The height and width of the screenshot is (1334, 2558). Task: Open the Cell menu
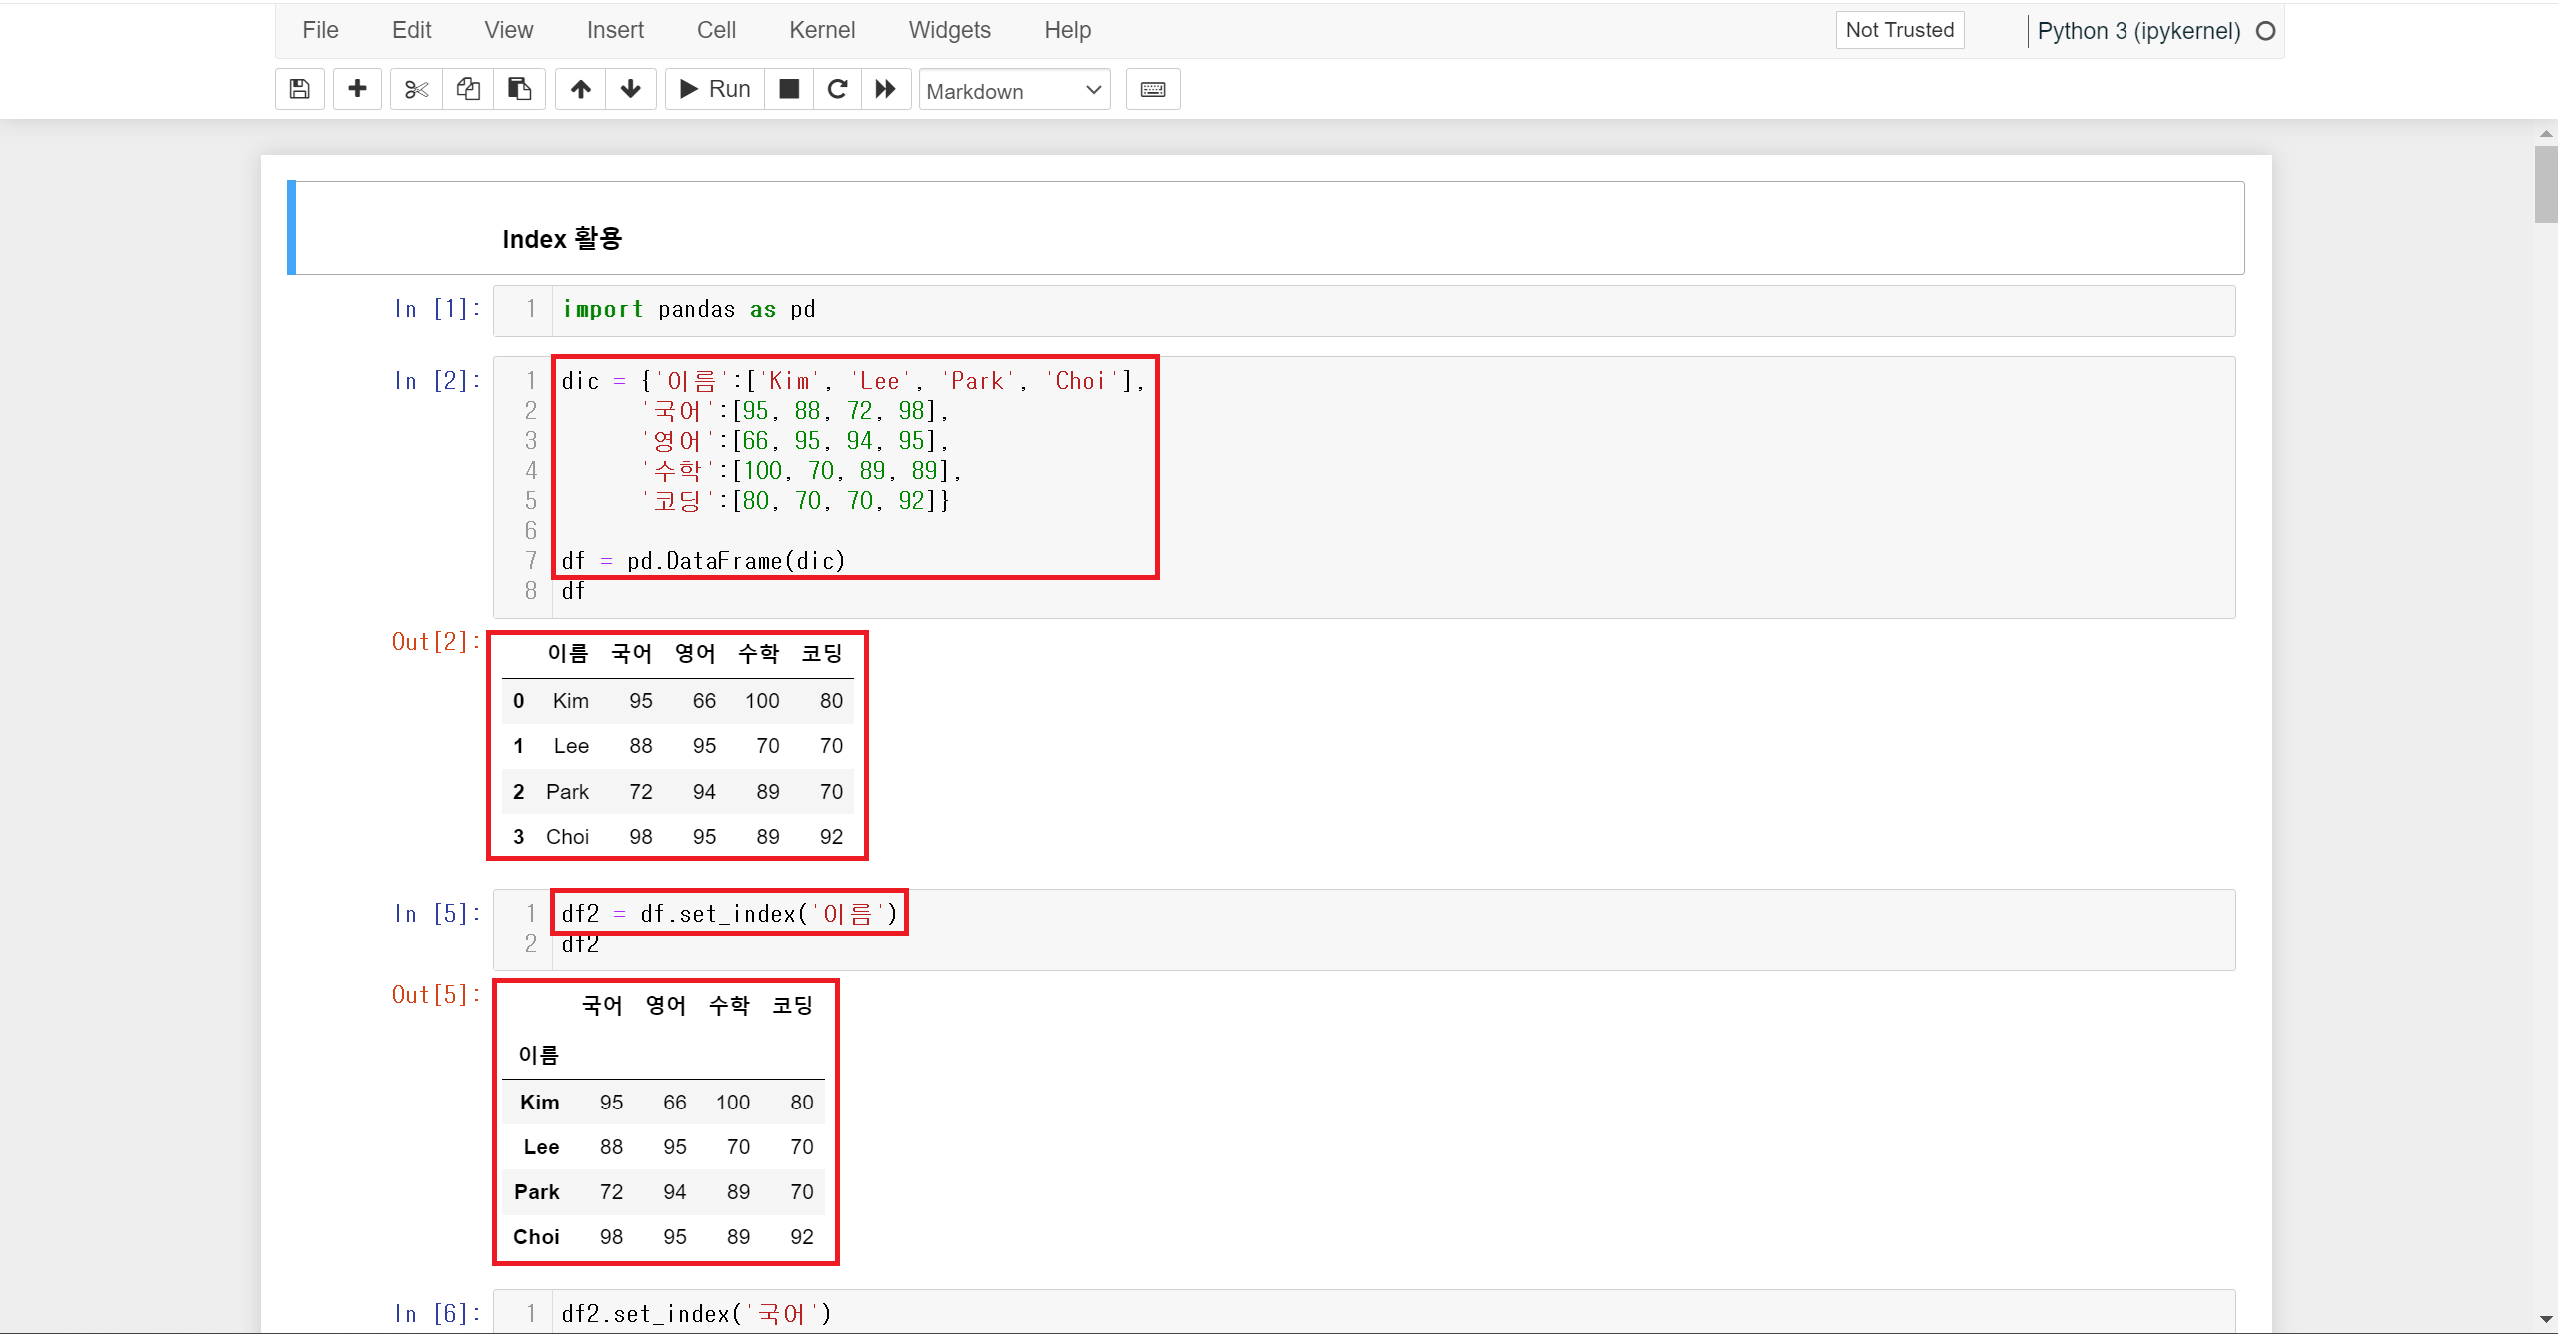[716, 30]
